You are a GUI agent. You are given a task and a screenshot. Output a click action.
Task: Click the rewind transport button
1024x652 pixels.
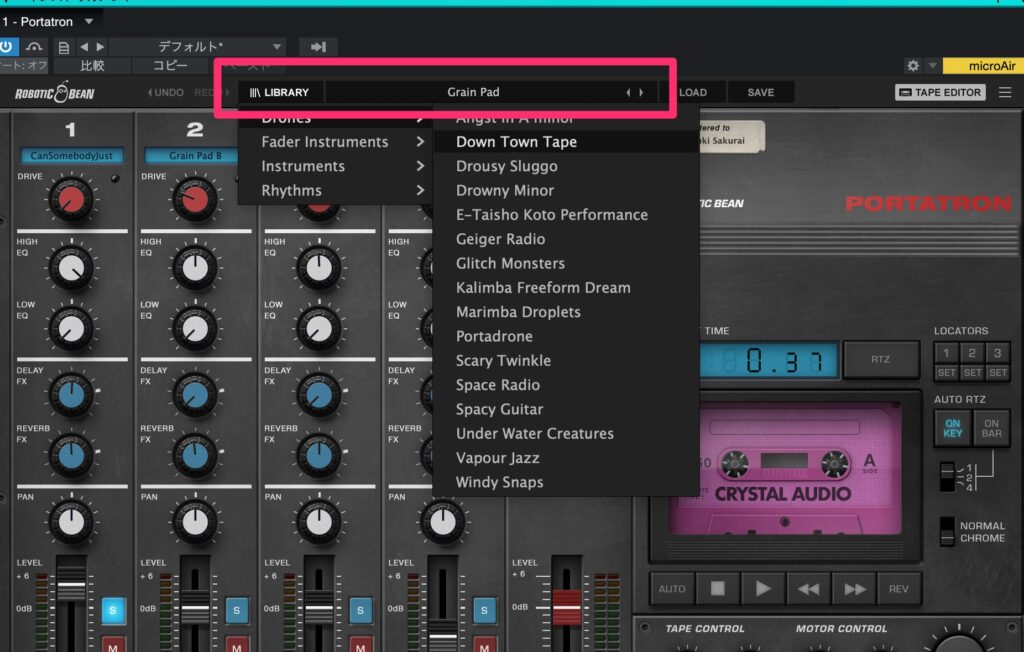coord(808,589)
